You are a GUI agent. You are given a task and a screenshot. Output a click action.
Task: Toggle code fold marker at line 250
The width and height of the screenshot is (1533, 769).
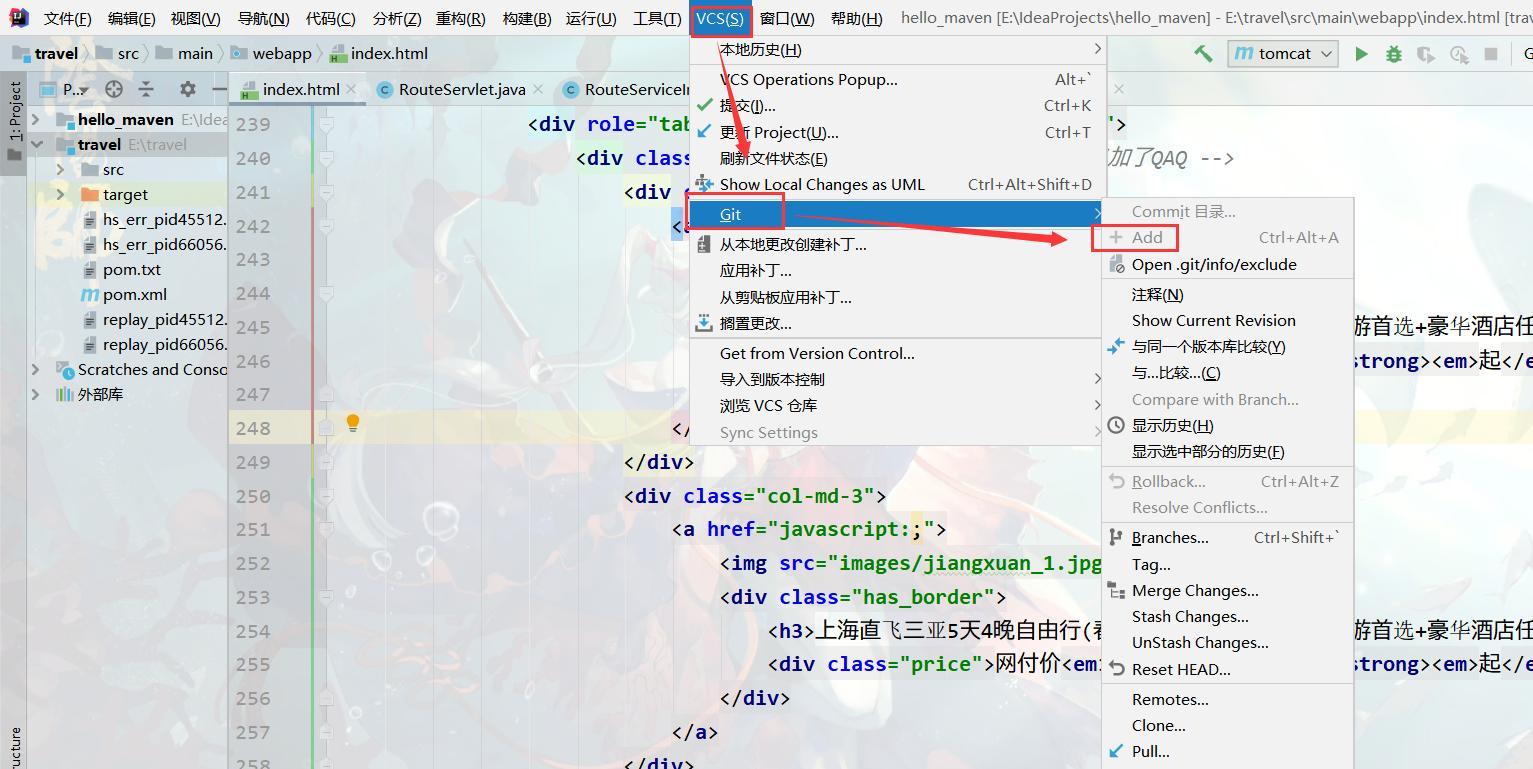pos(326,496)
